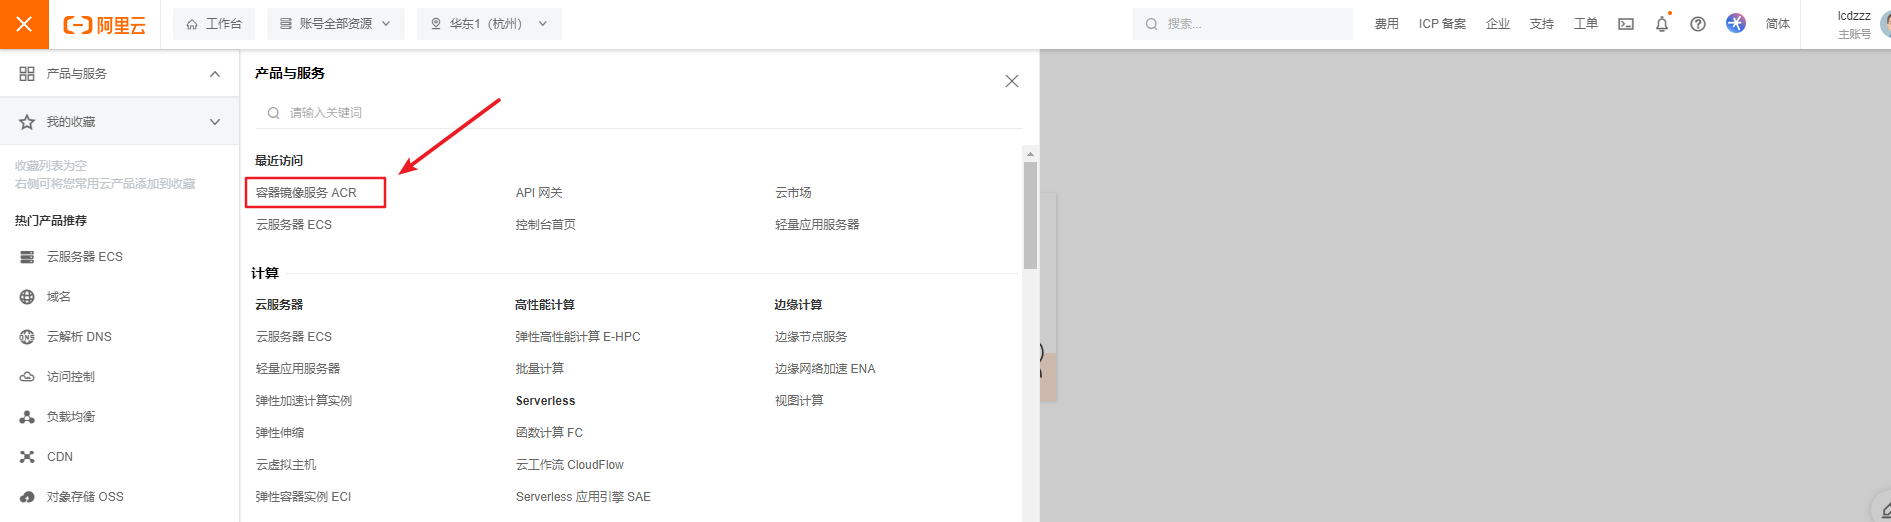
Task: Open Serverless 应用引擎 SAE
Action: tap(583, 497)
